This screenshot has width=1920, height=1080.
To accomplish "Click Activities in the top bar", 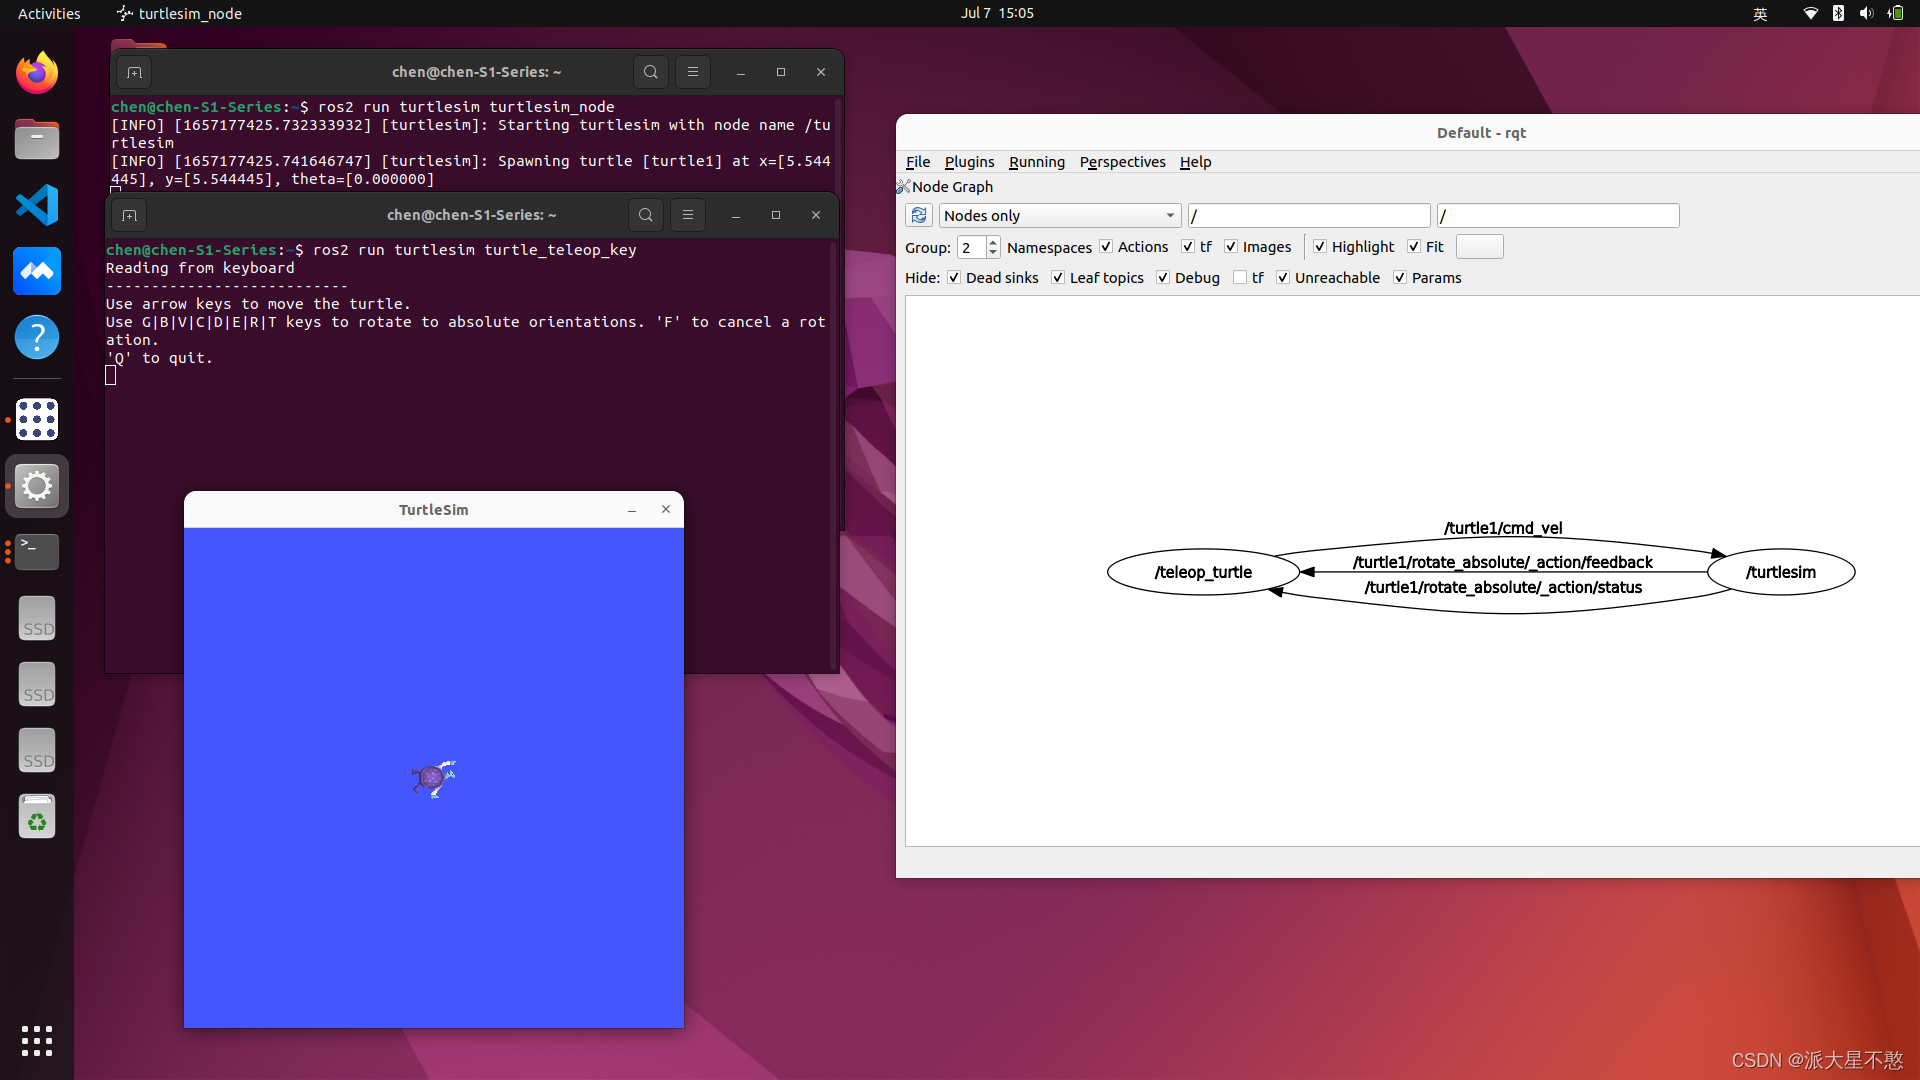I will pos(48,13).
